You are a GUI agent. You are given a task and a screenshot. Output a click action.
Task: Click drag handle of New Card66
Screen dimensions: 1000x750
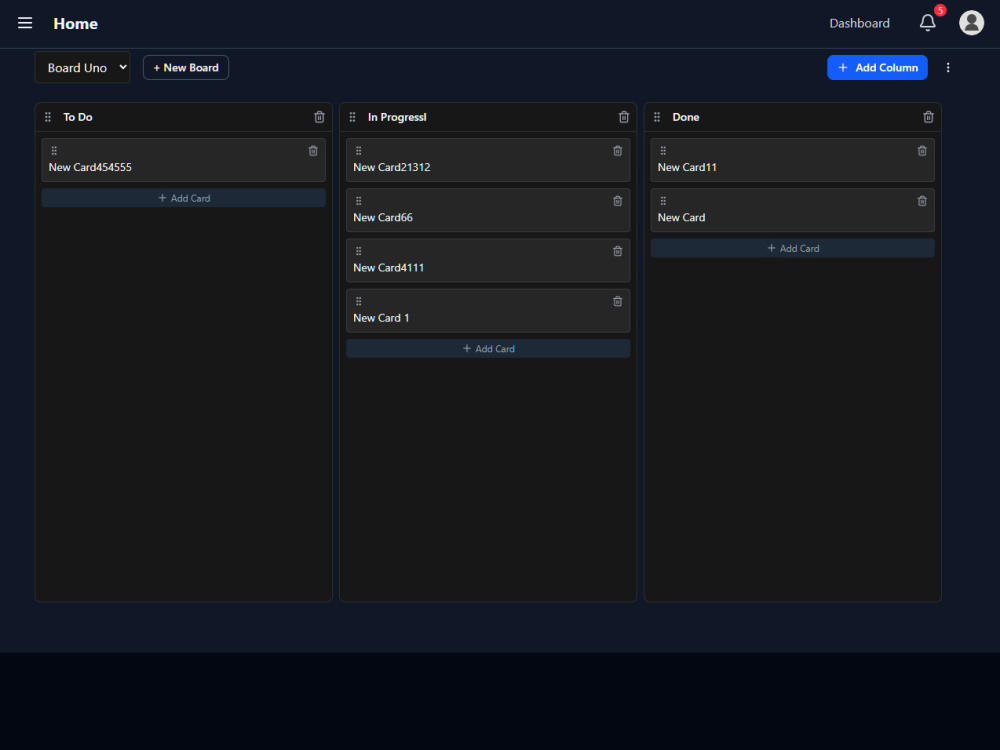pyautogui.click(x=358, y=201)
